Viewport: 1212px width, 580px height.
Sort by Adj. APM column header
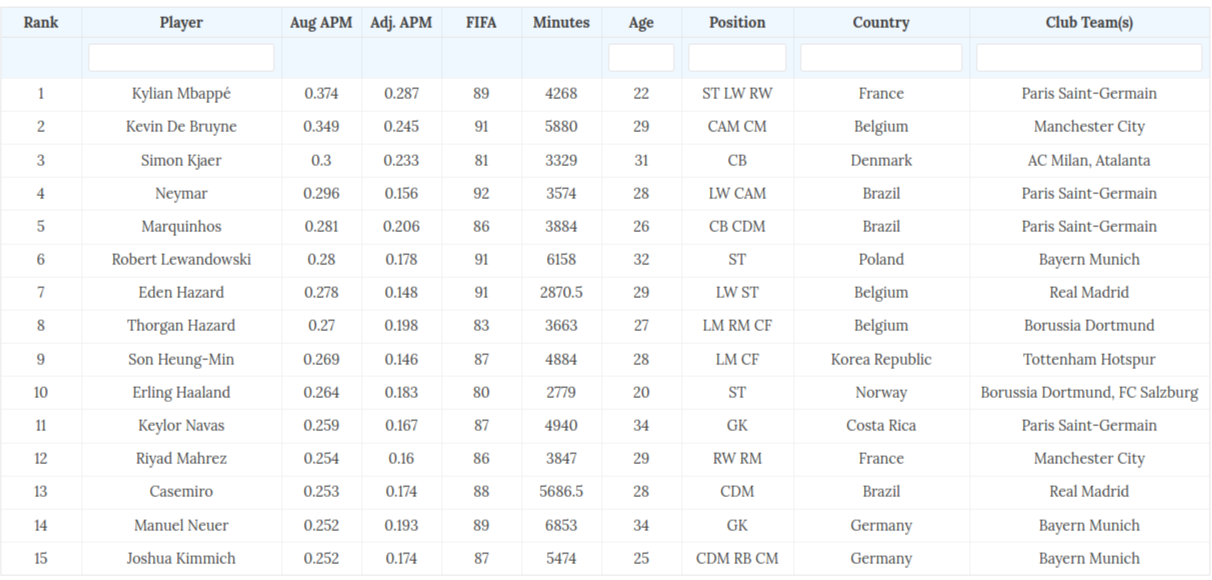(x=401, y=22)
